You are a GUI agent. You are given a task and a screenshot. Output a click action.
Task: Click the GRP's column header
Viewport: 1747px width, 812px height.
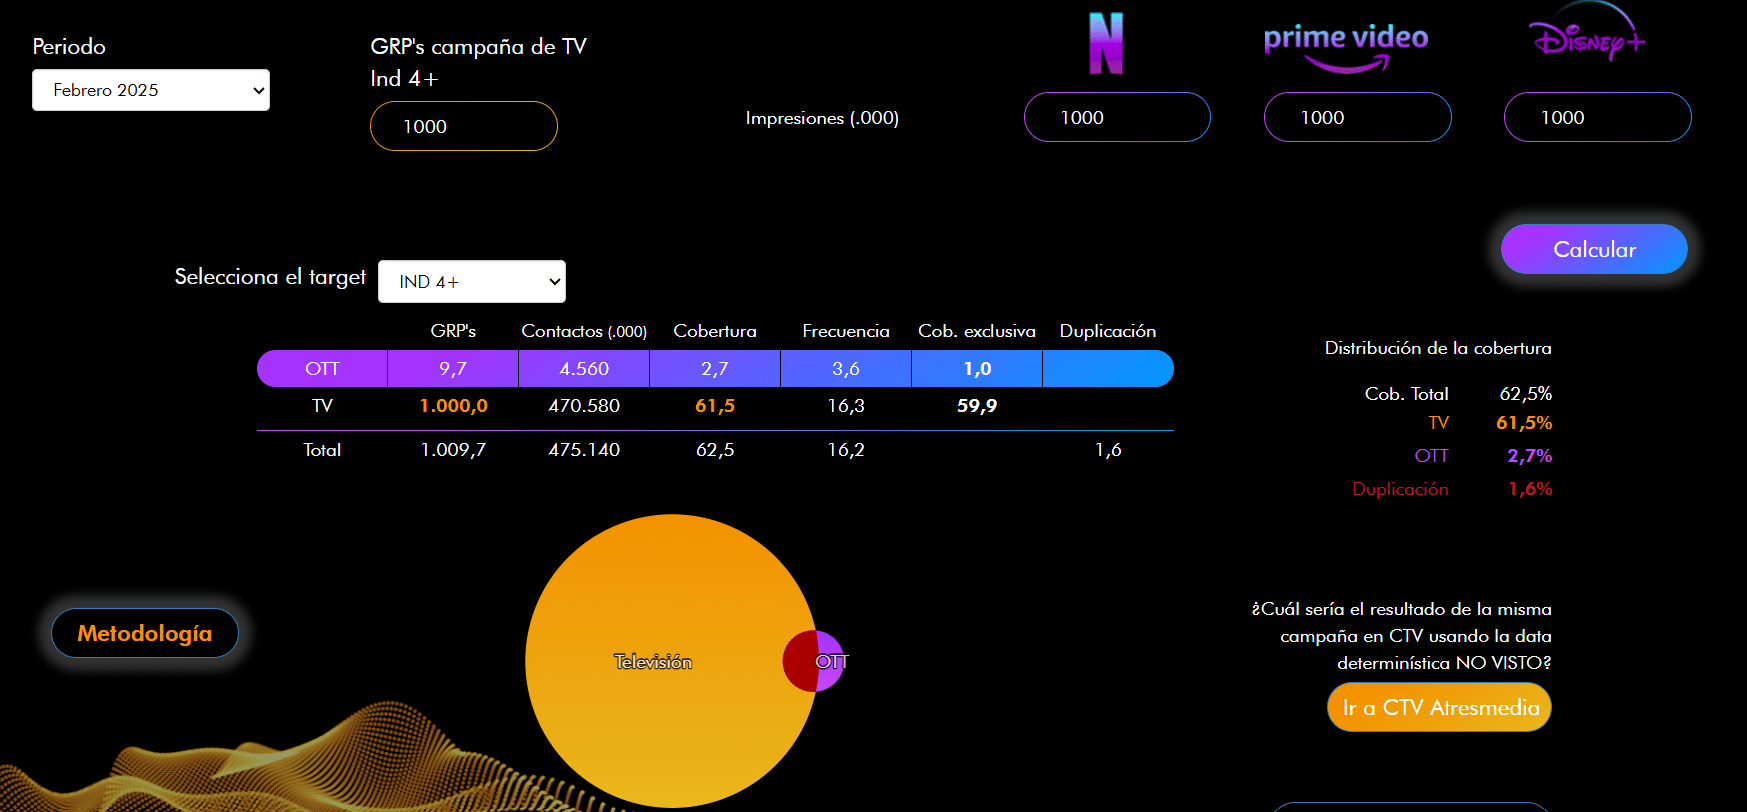453,331
